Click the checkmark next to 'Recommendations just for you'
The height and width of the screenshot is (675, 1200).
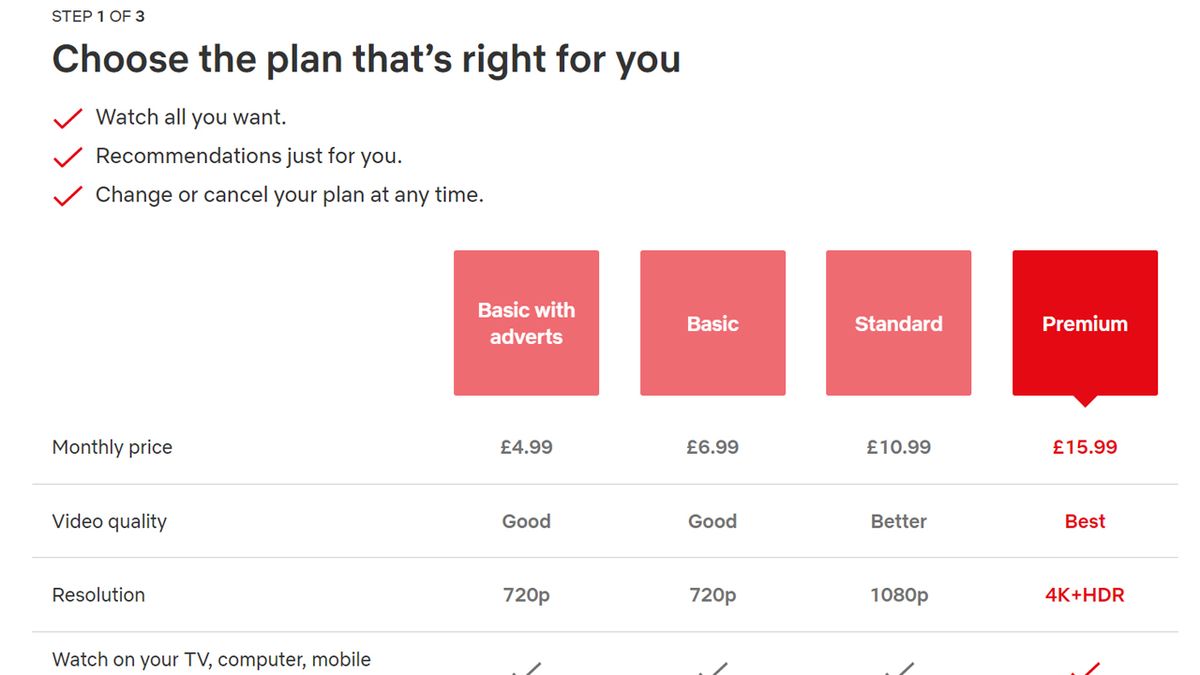pos(66,156)
